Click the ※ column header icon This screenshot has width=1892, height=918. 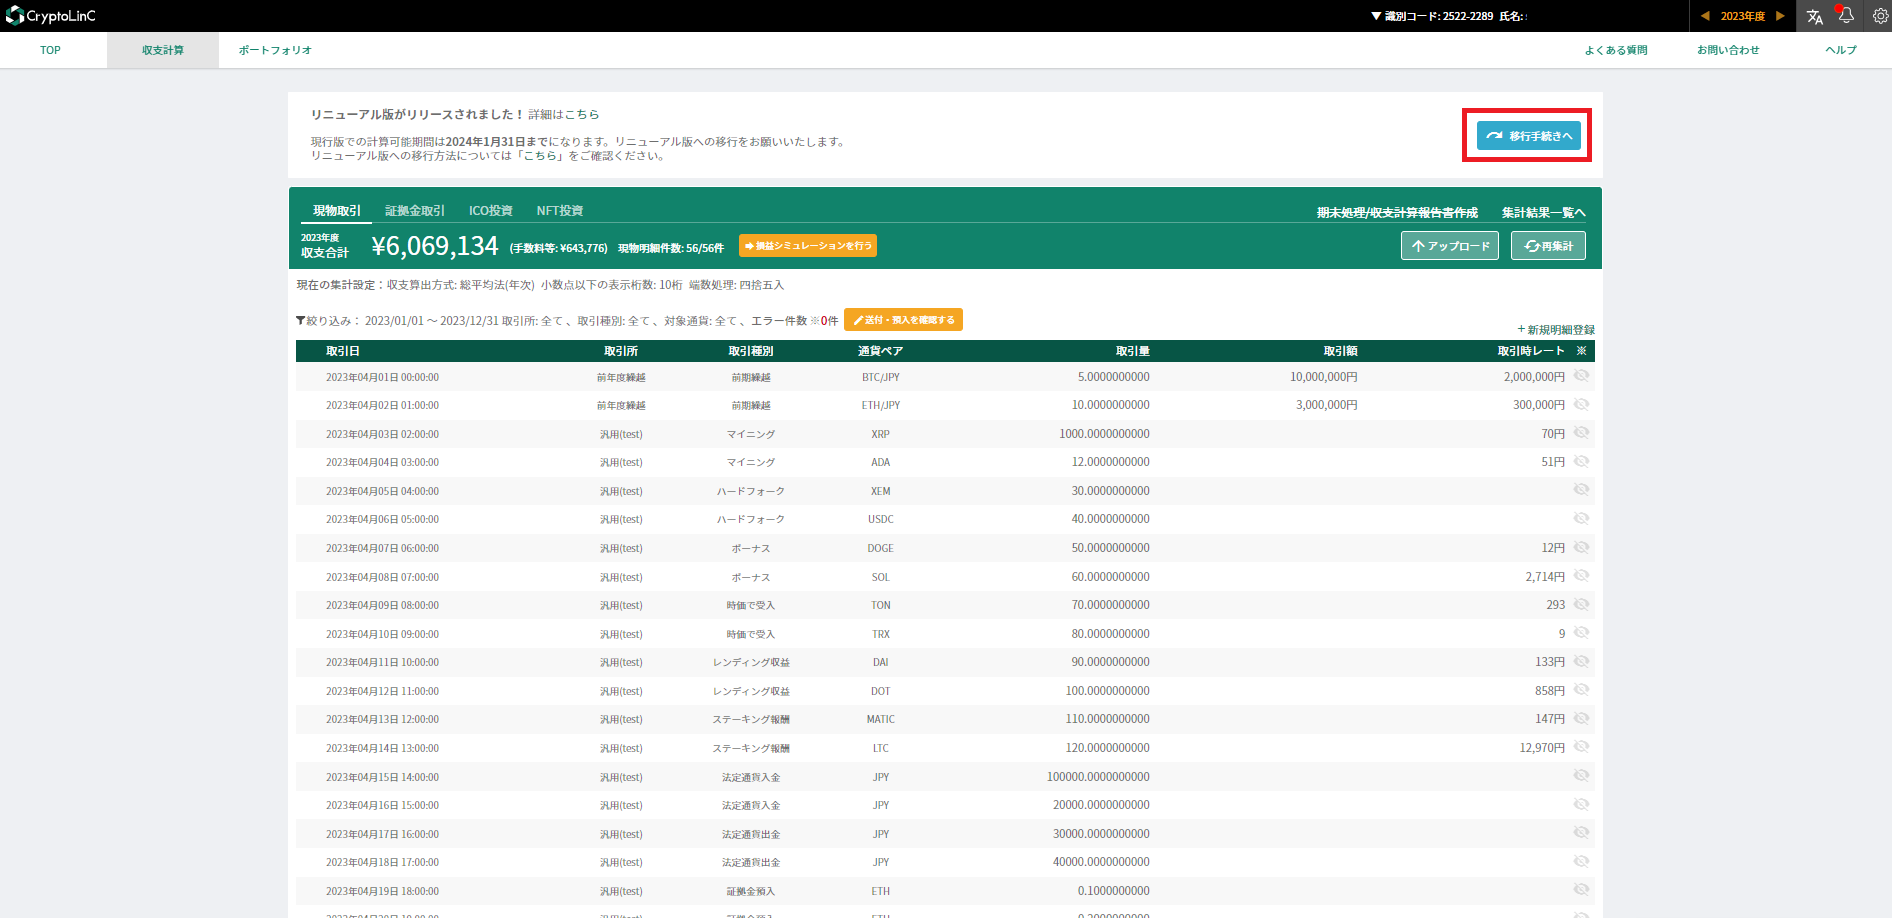pos(1581,351)
